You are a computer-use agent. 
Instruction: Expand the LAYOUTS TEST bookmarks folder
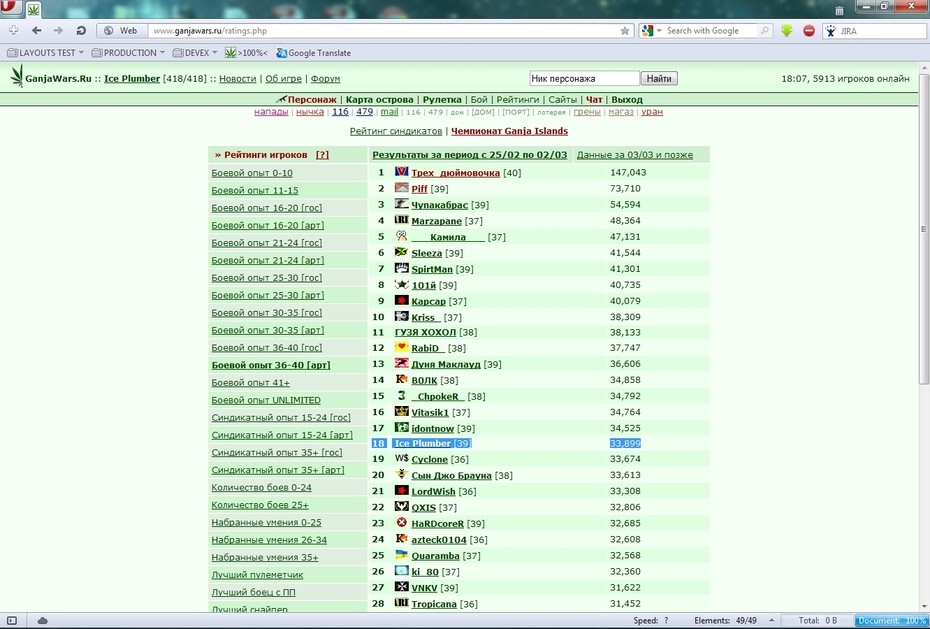(x=45, y=53)
